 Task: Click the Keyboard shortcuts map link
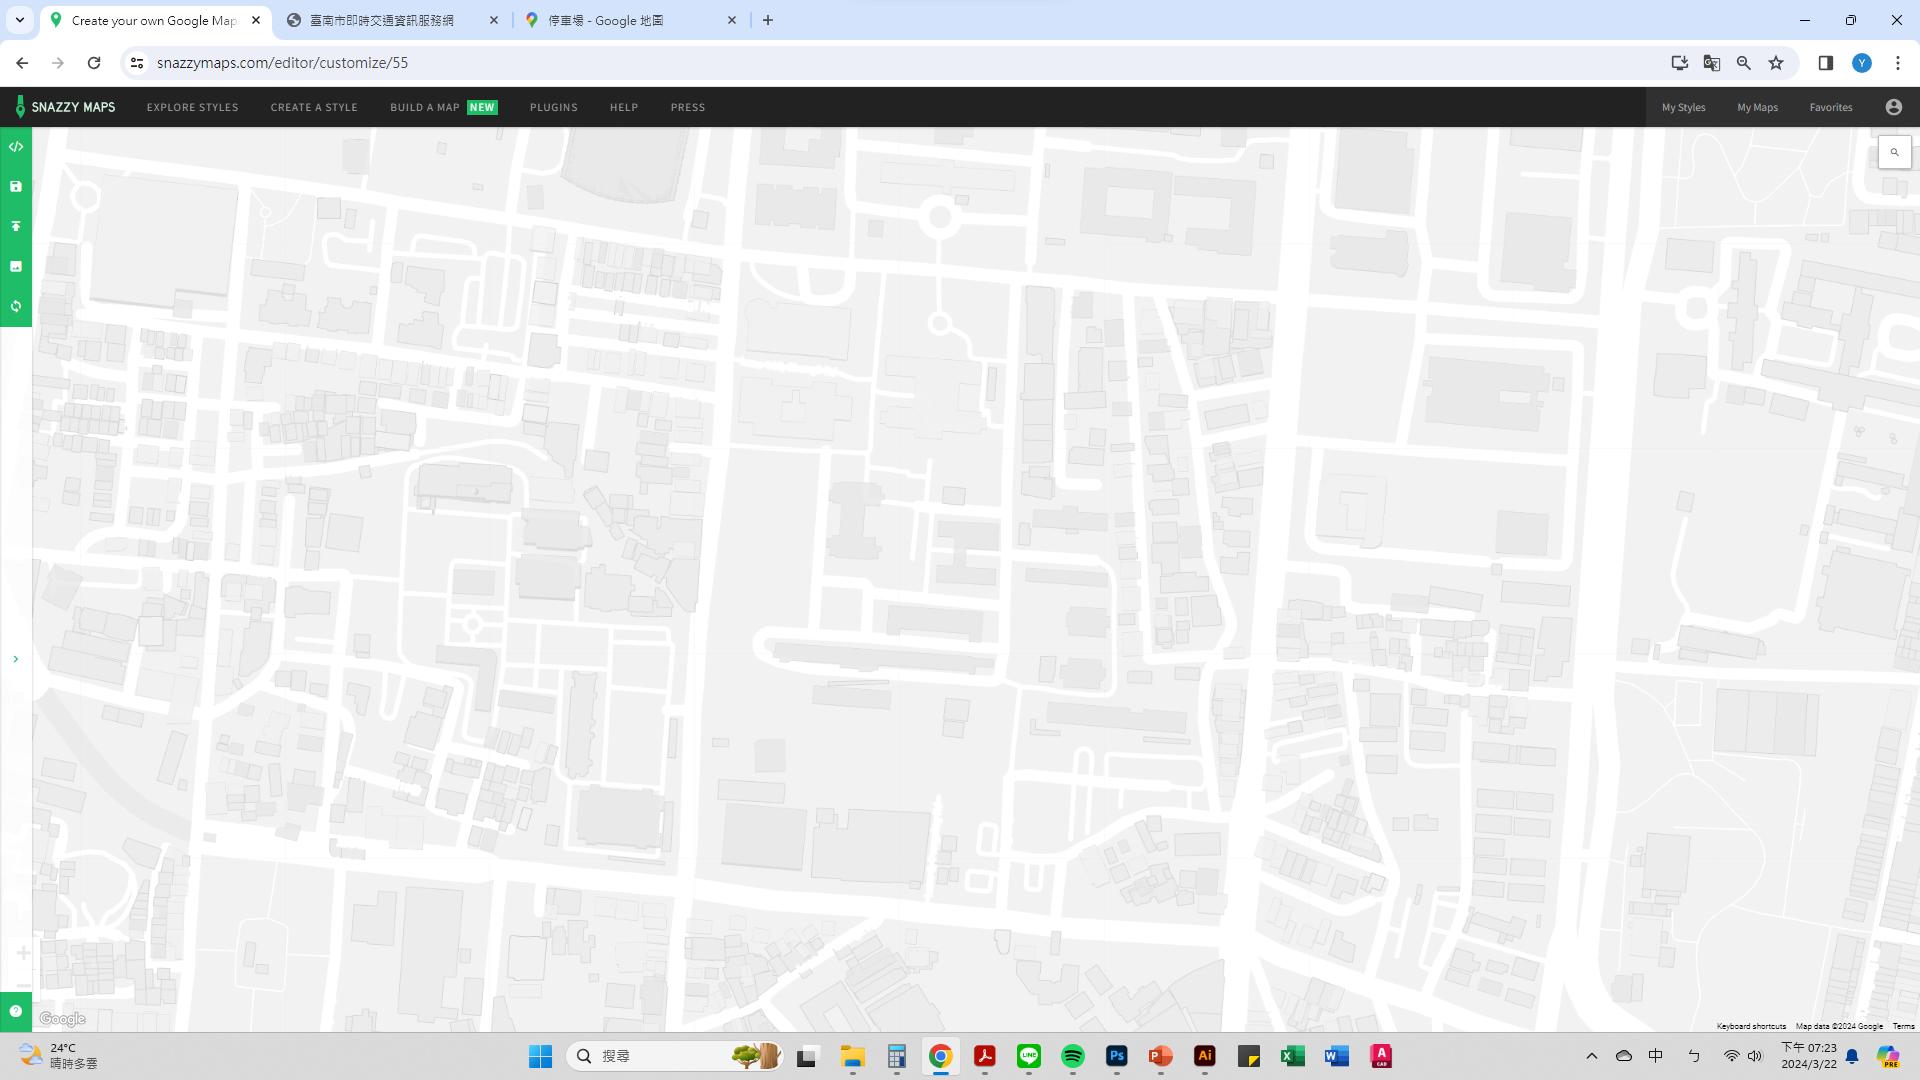(1750, 1026)
